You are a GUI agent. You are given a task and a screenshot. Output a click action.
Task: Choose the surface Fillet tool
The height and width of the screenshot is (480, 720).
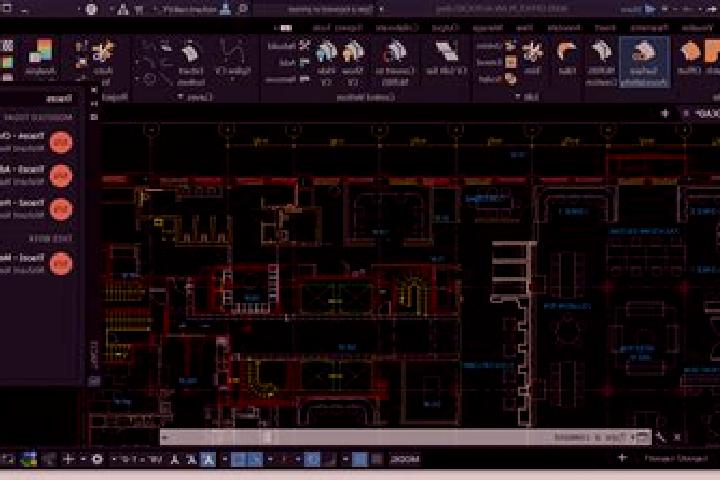click(x=567, y=57)
